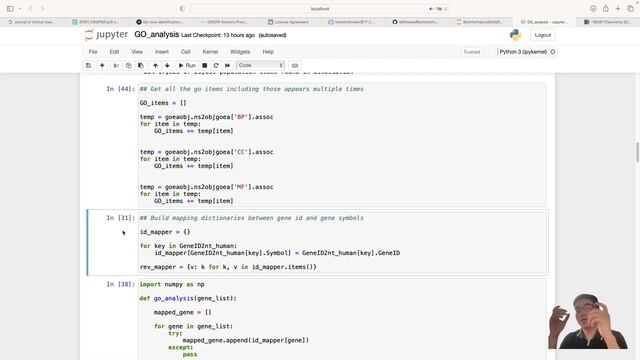Open the Edit menu
The height and width of the screenshot is (360, 640).
click(x=114, y=52)
